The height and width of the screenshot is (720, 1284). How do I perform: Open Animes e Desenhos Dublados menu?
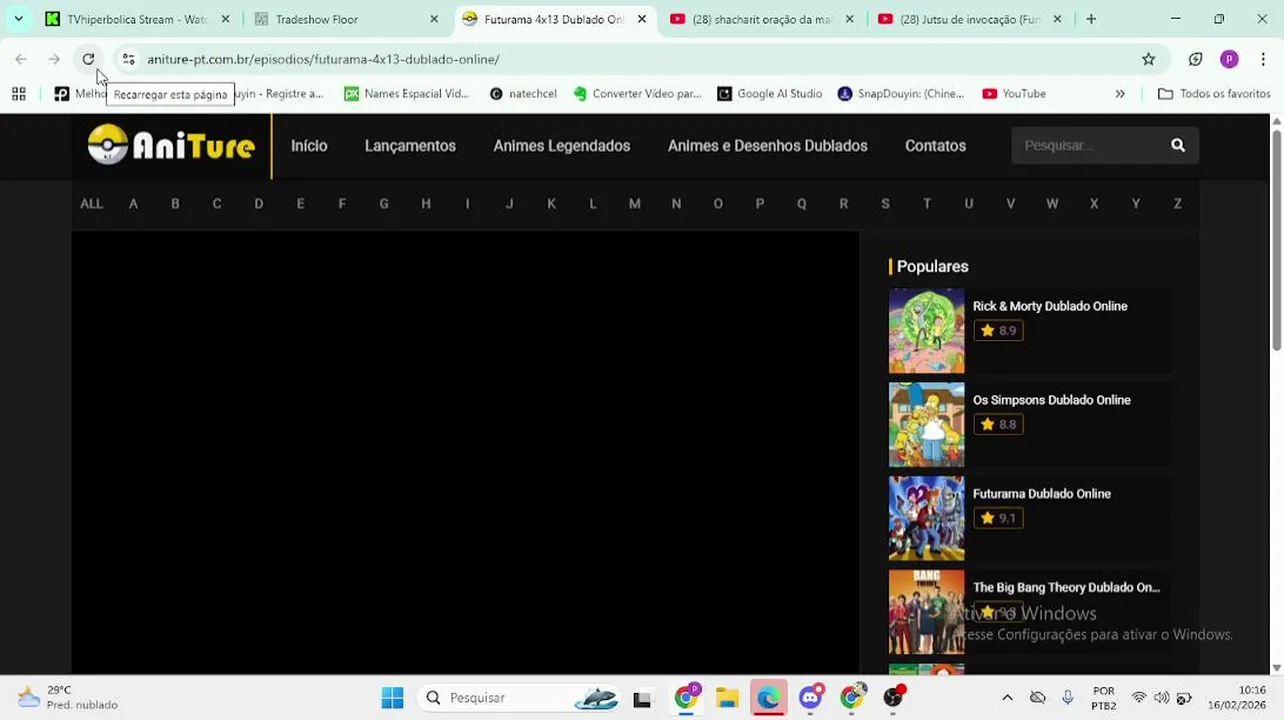(x=767, y=146)
